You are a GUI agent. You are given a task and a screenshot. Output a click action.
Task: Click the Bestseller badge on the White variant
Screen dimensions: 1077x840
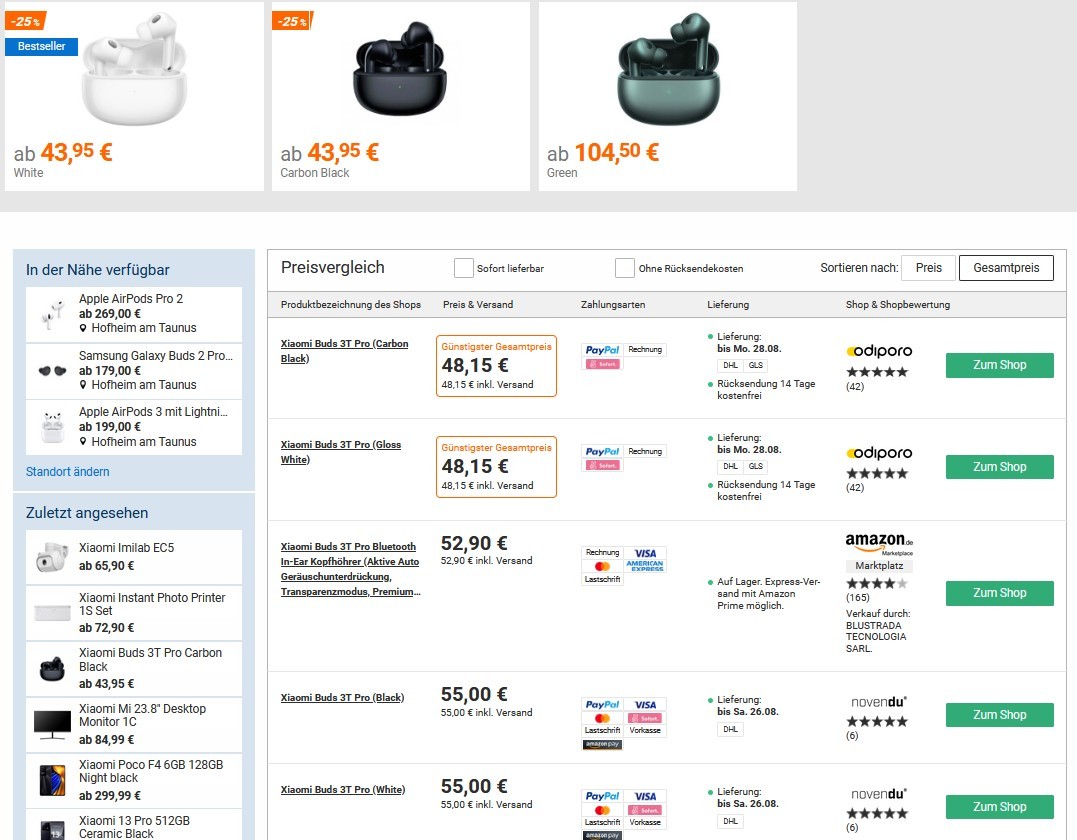click(41, 46)
